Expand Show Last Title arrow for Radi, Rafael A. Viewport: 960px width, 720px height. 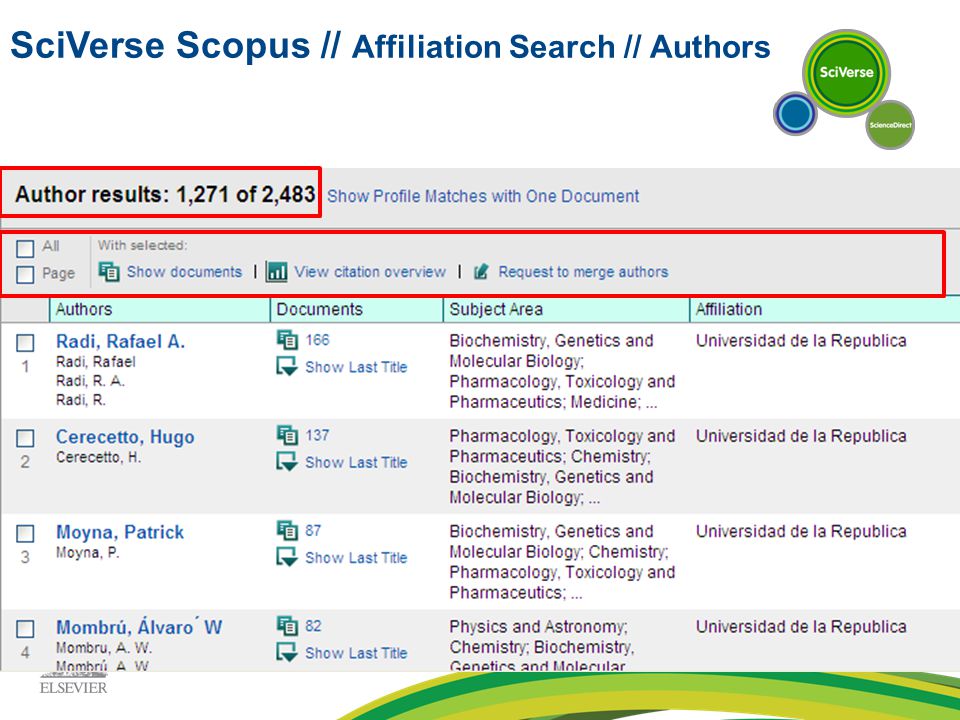point(287,366)
